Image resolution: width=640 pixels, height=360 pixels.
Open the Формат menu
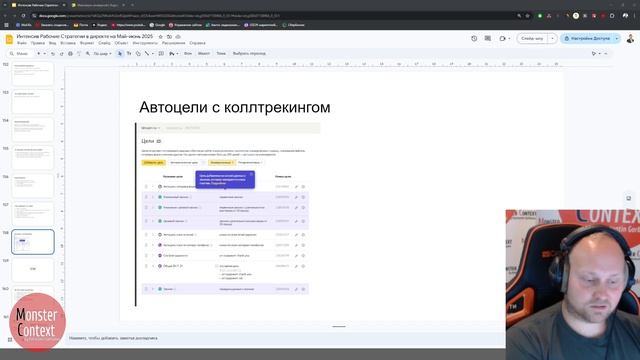point(87,43)
